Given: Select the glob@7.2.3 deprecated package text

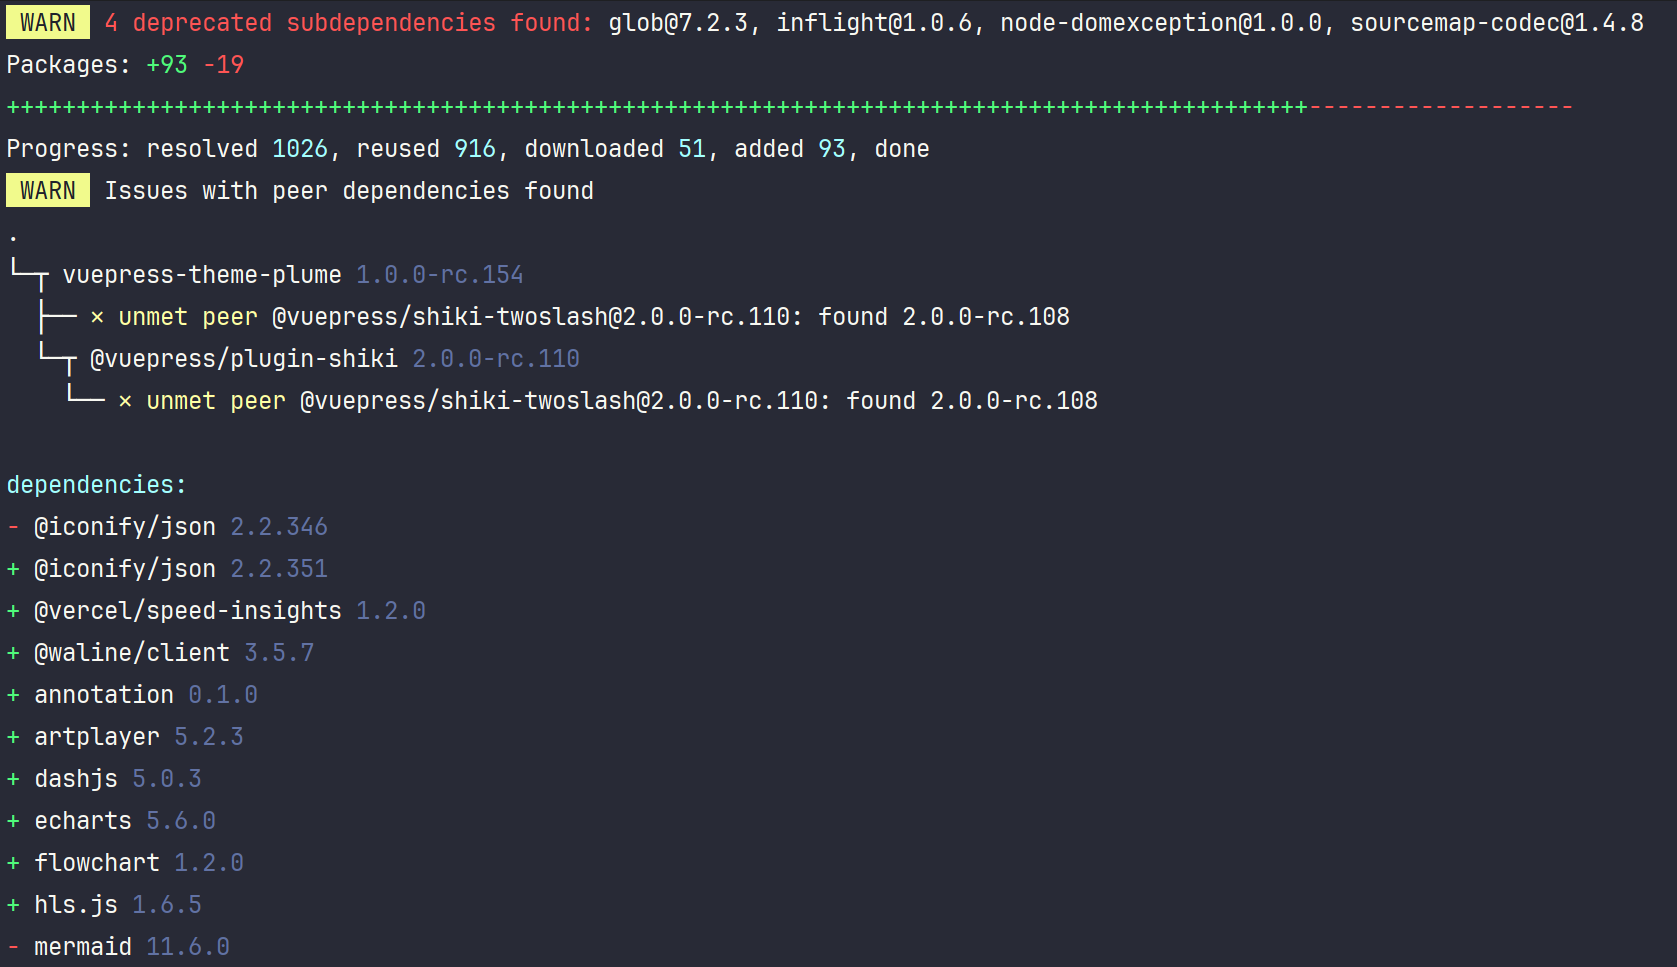Looking at the screenshot, I should tap(678, 22).
